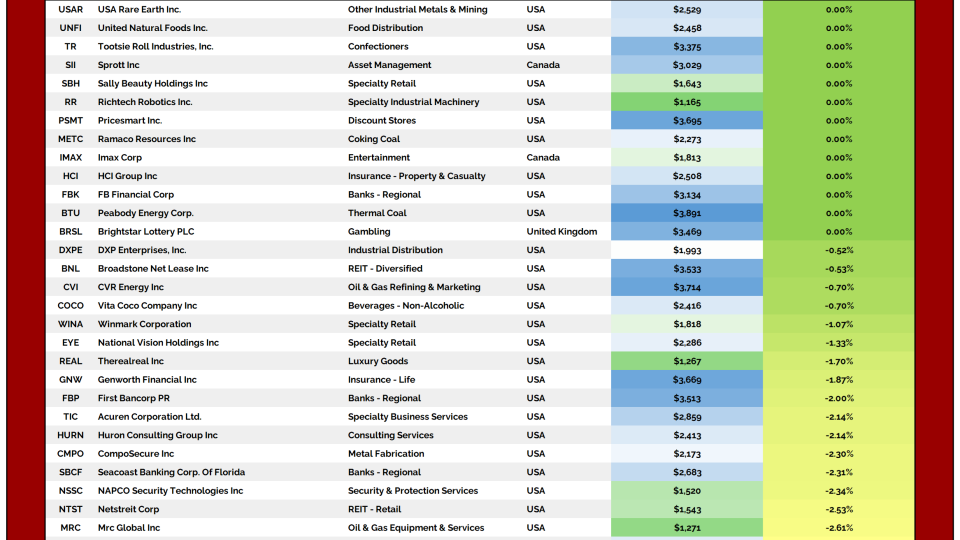The height and width of the screenshot is (540, 960).
Task: Click the -1.07% change value
Action: point(838,324)
